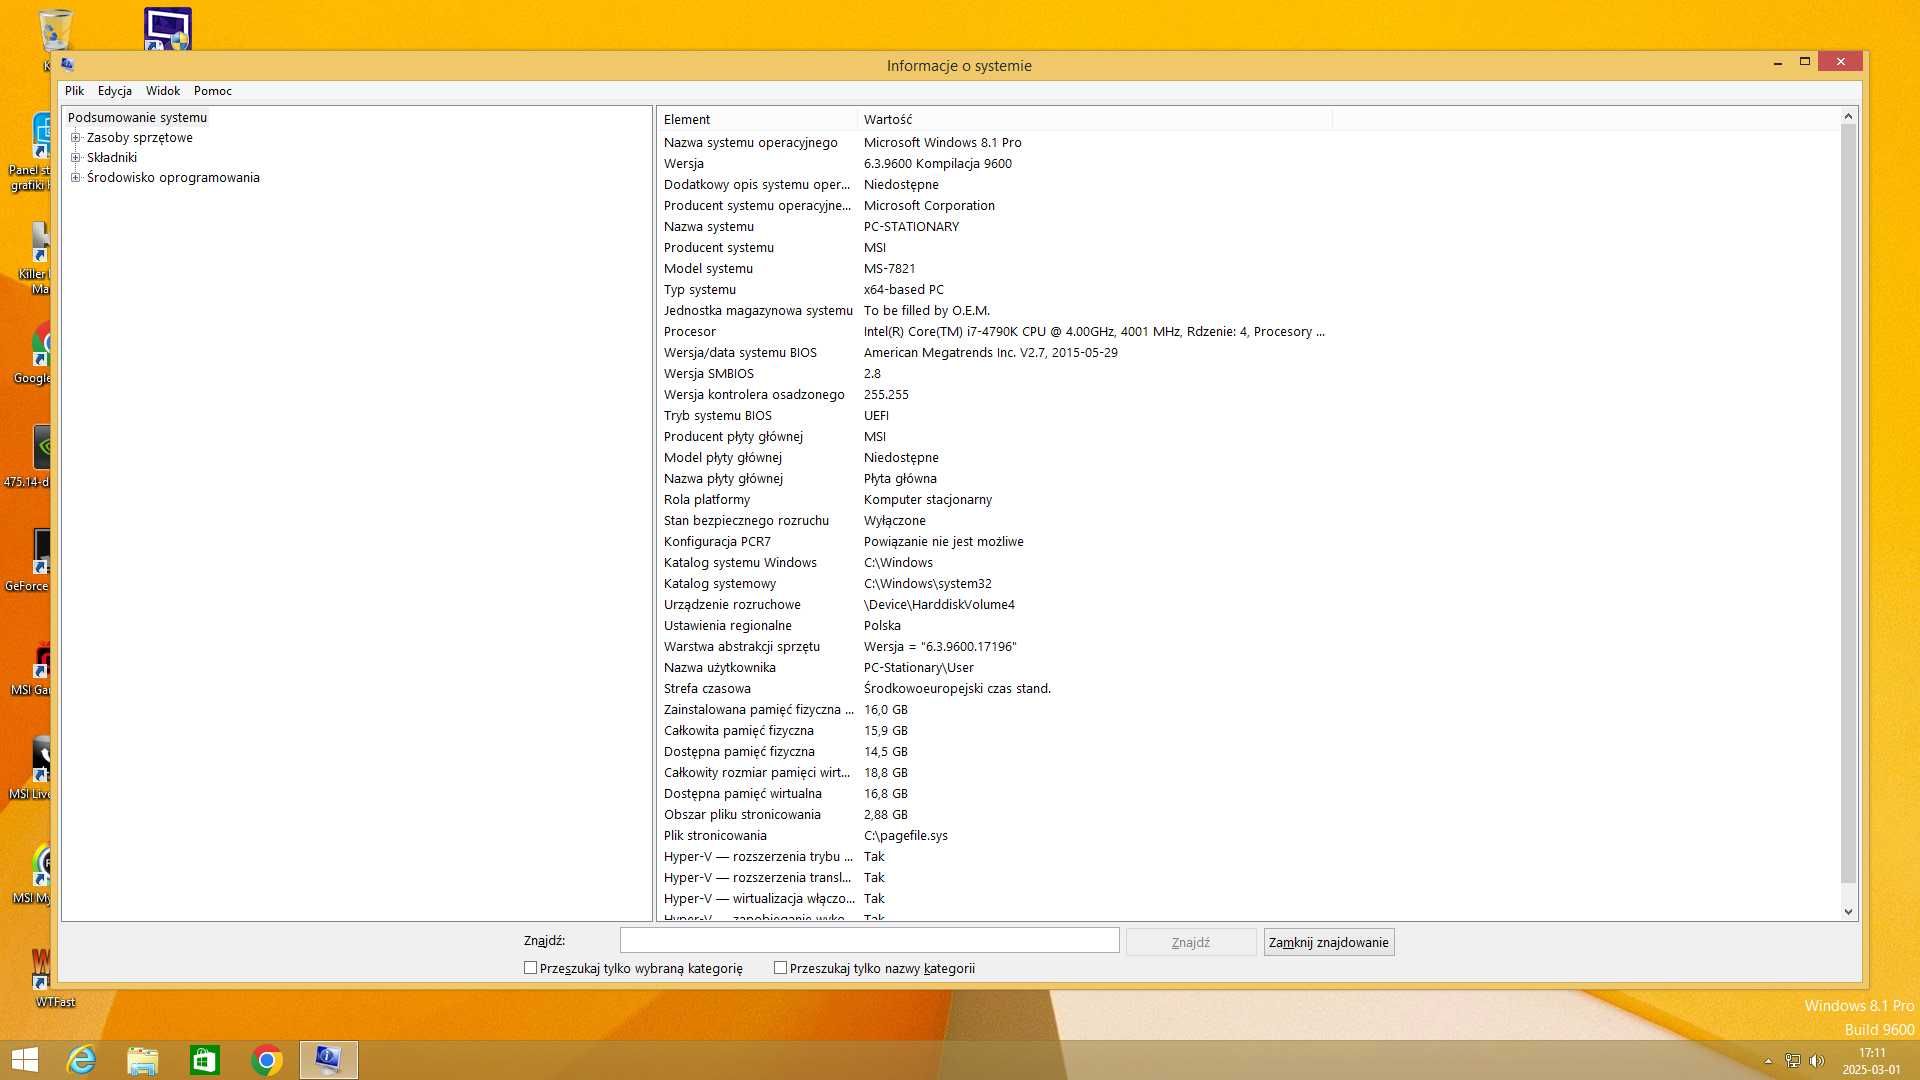This screenshot has height=1080, width=1920.
Task: Expand the Składniki tree node
Action: [x=76, y=158]
